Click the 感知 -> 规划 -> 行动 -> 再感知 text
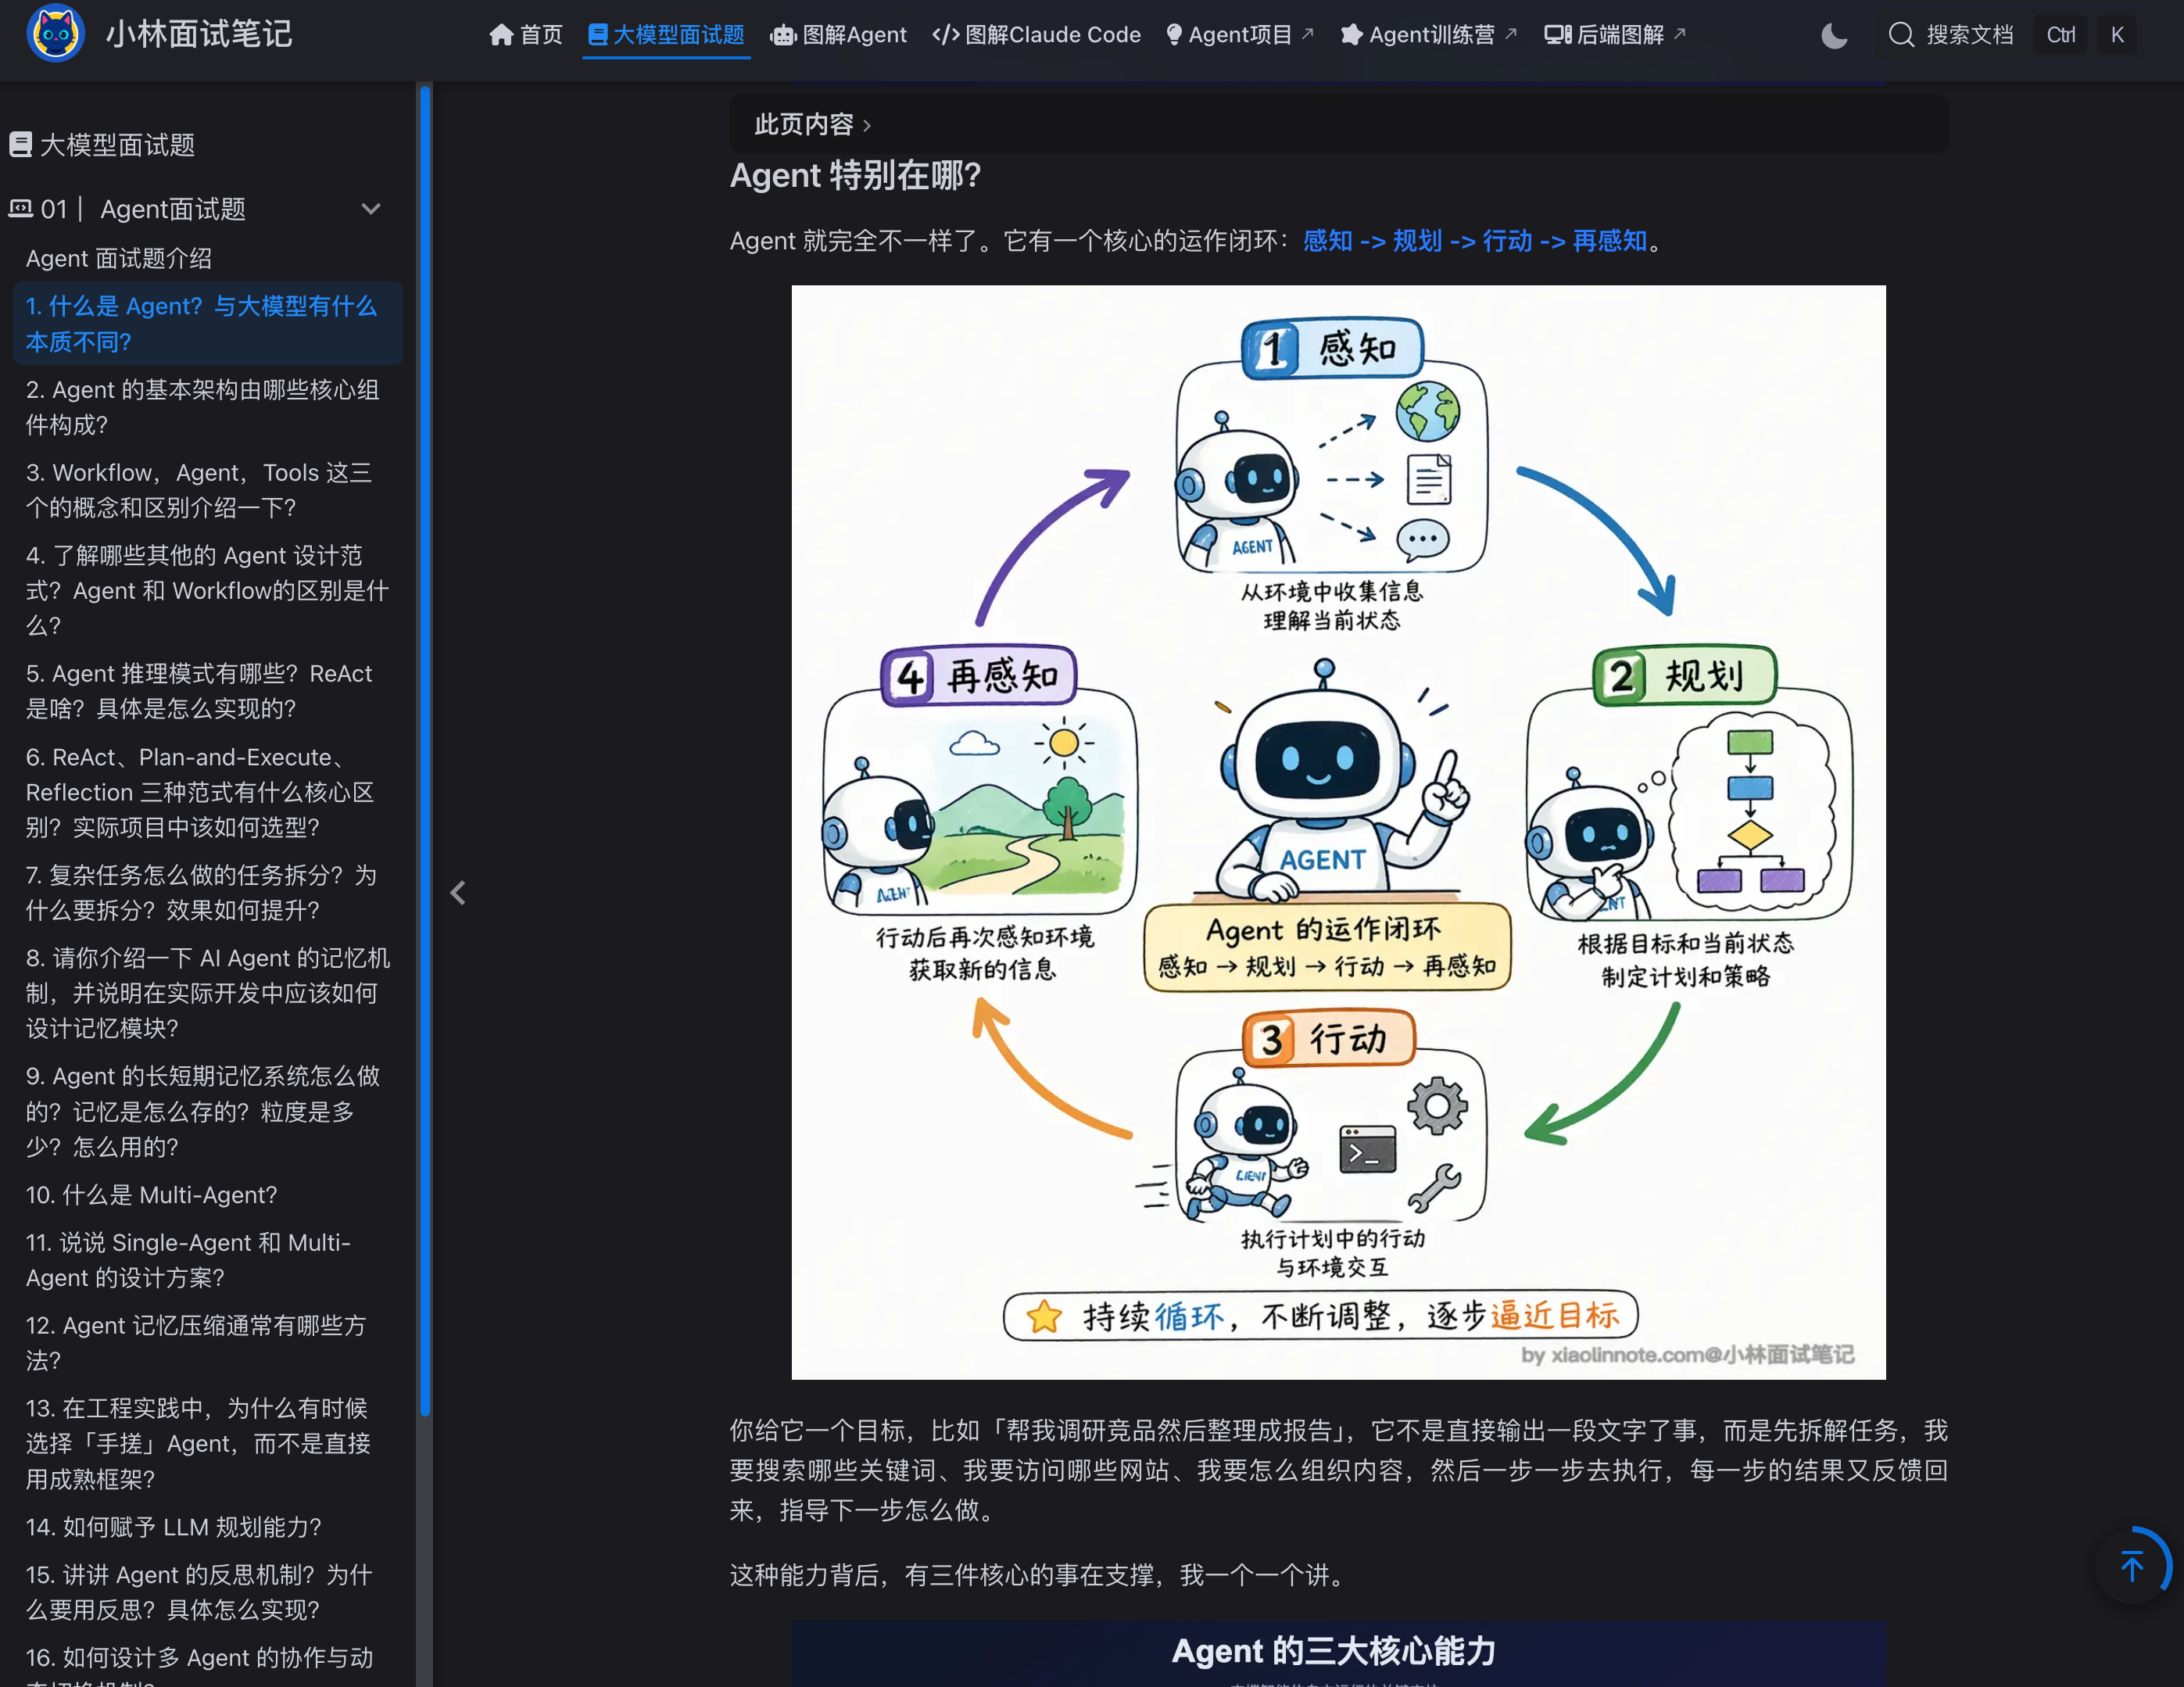The image size is (2184, 1687). [1474, 241]
